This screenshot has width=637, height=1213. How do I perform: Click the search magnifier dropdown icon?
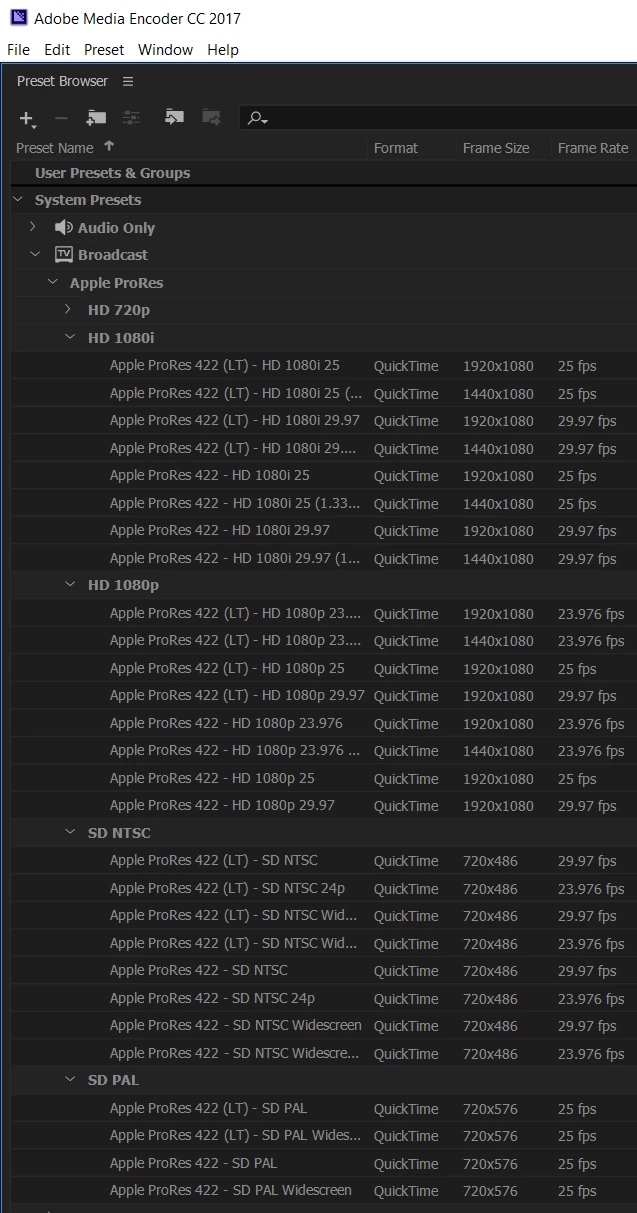[x=258, y=118]
